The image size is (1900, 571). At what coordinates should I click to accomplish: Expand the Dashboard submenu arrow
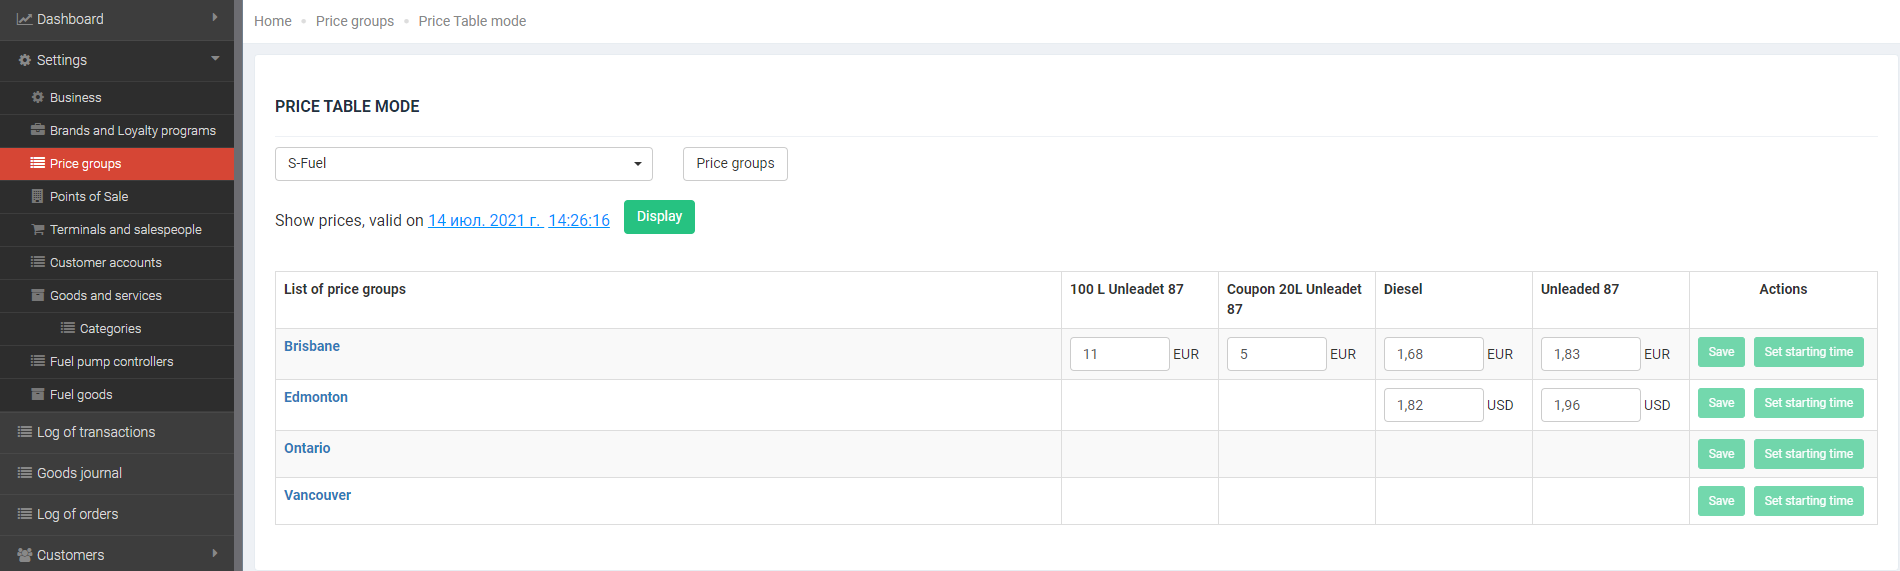215,18
